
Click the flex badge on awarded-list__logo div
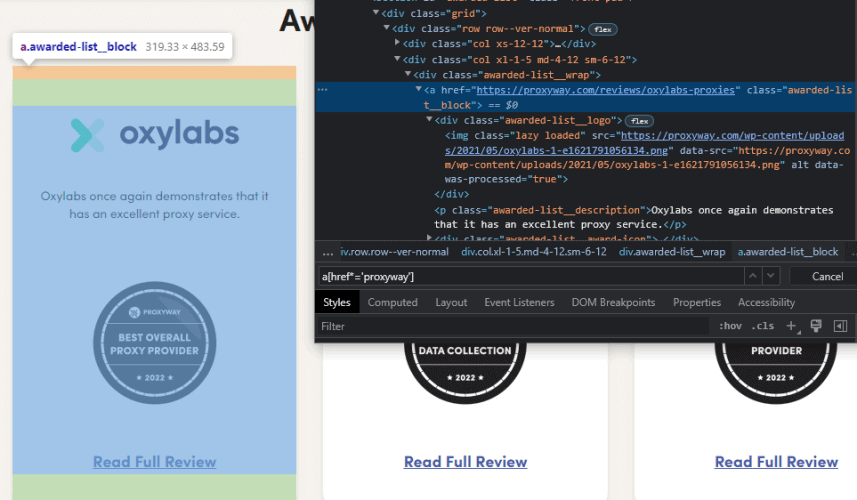coord(639,121)
